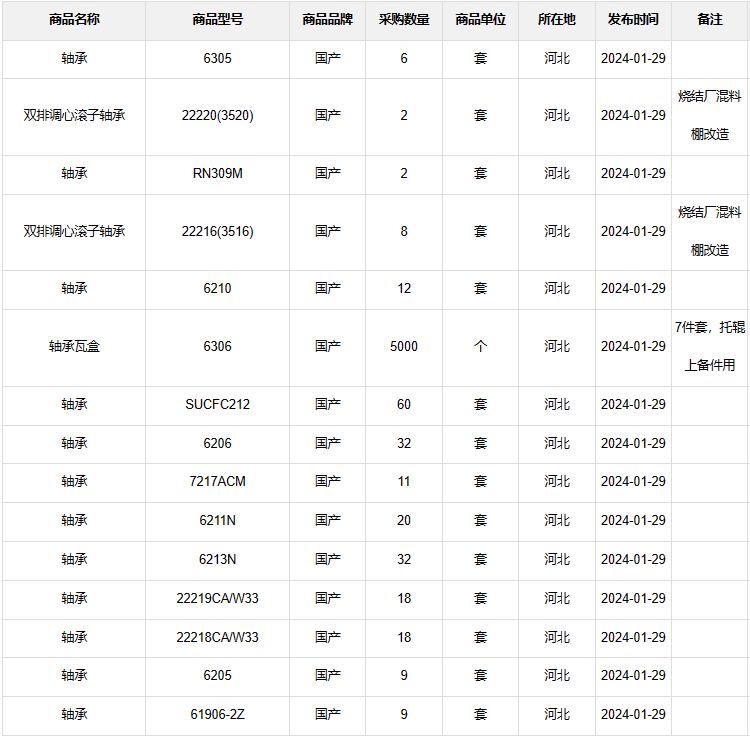Click 双排调心滚子轴承 in the 22220(3520) row
The width and height of the screenshot is (750, 739).
[x=74, y=116]
